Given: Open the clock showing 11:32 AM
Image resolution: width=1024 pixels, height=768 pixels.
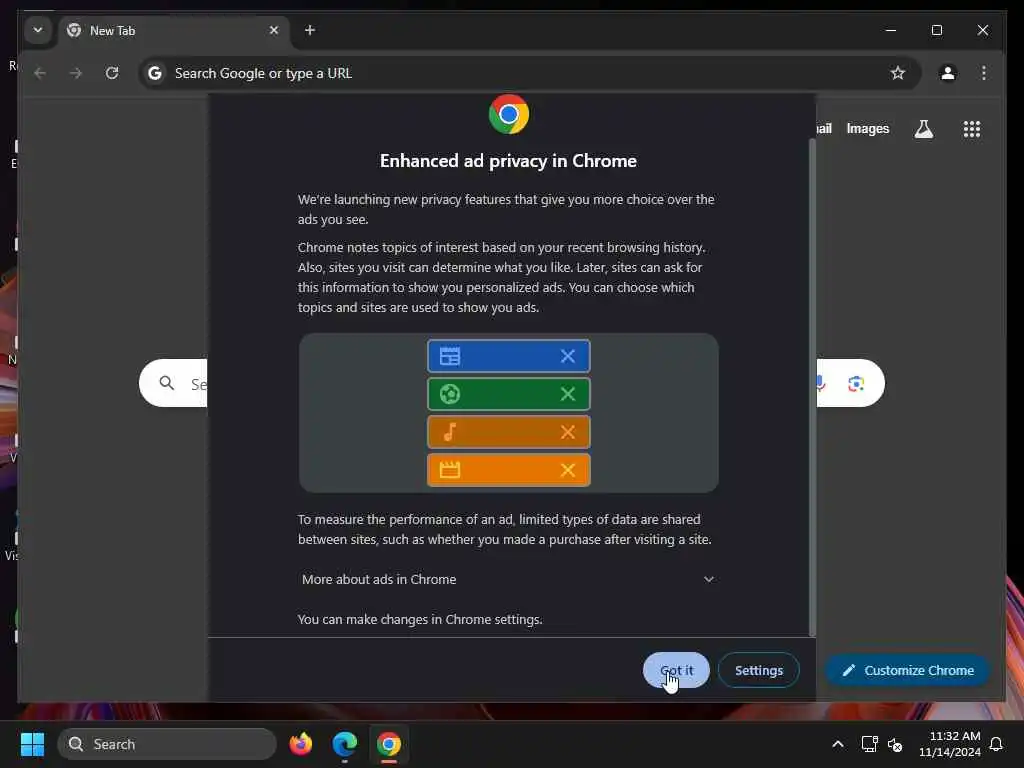Looking at the screenshot, I should click(950, 744).
